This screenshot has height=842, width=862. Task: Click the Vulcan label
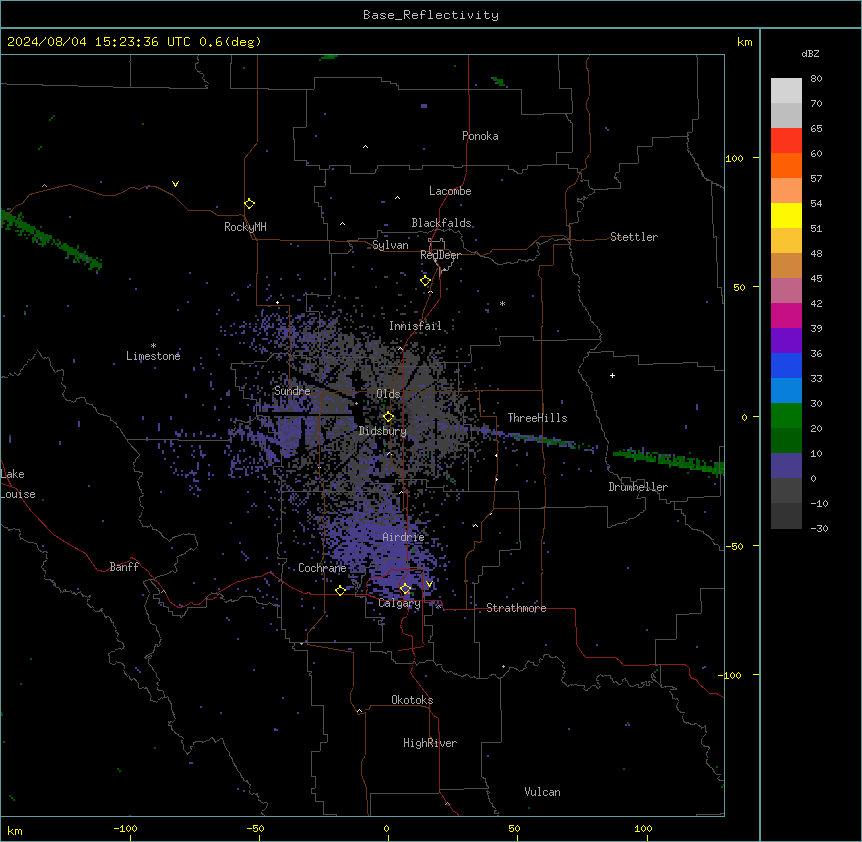[x=543, y=792]
